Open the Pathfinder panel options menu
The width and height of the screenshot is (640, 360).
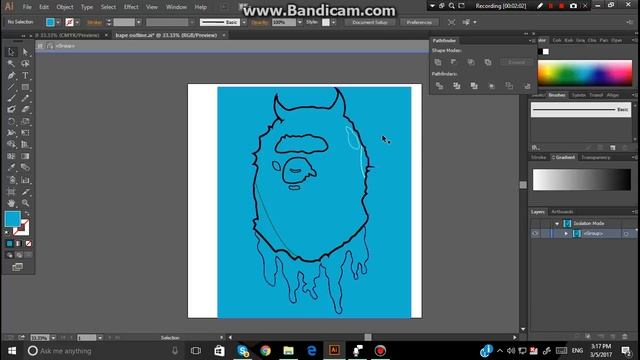[x=531, y=40]
